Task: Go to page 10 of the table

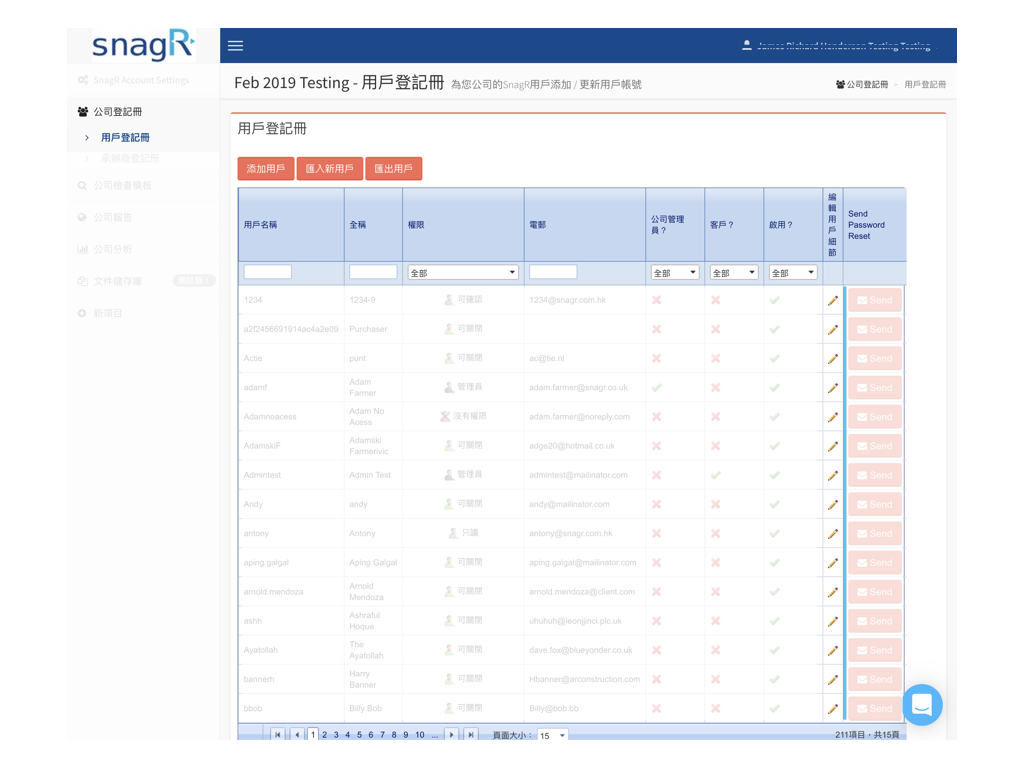Action: (x=420, y=735)
